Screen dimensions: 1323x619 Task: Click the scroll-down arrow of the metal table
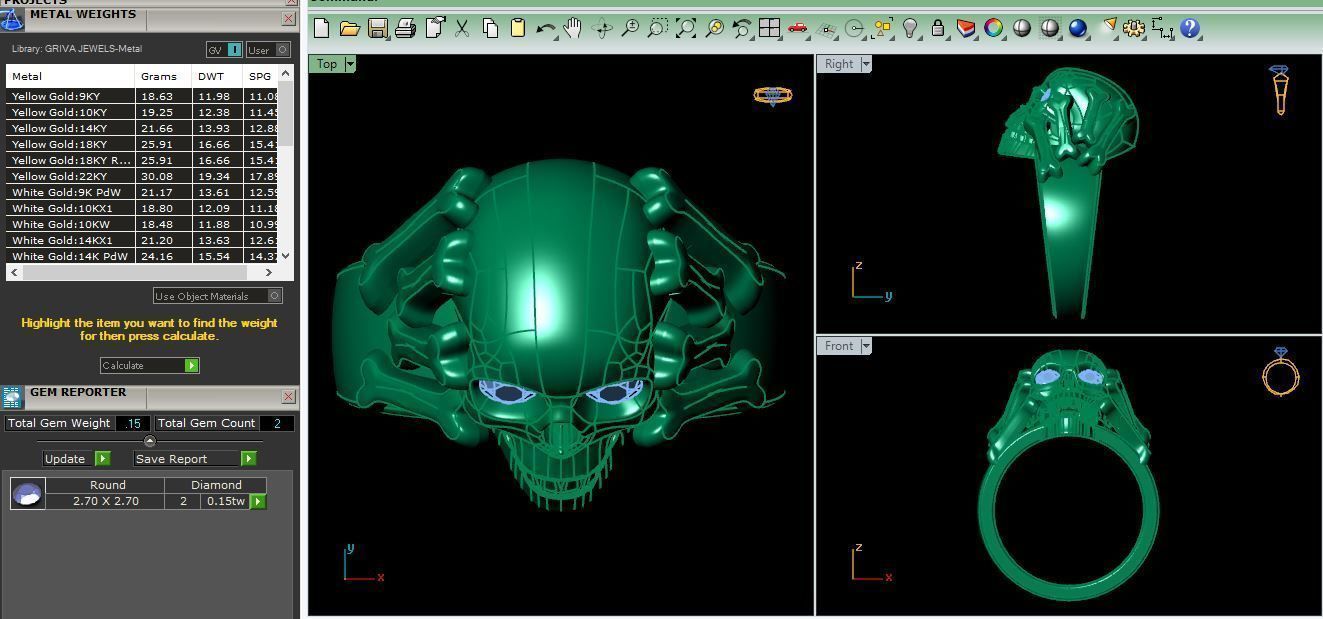pyautogui.click(x=286, y=256)
